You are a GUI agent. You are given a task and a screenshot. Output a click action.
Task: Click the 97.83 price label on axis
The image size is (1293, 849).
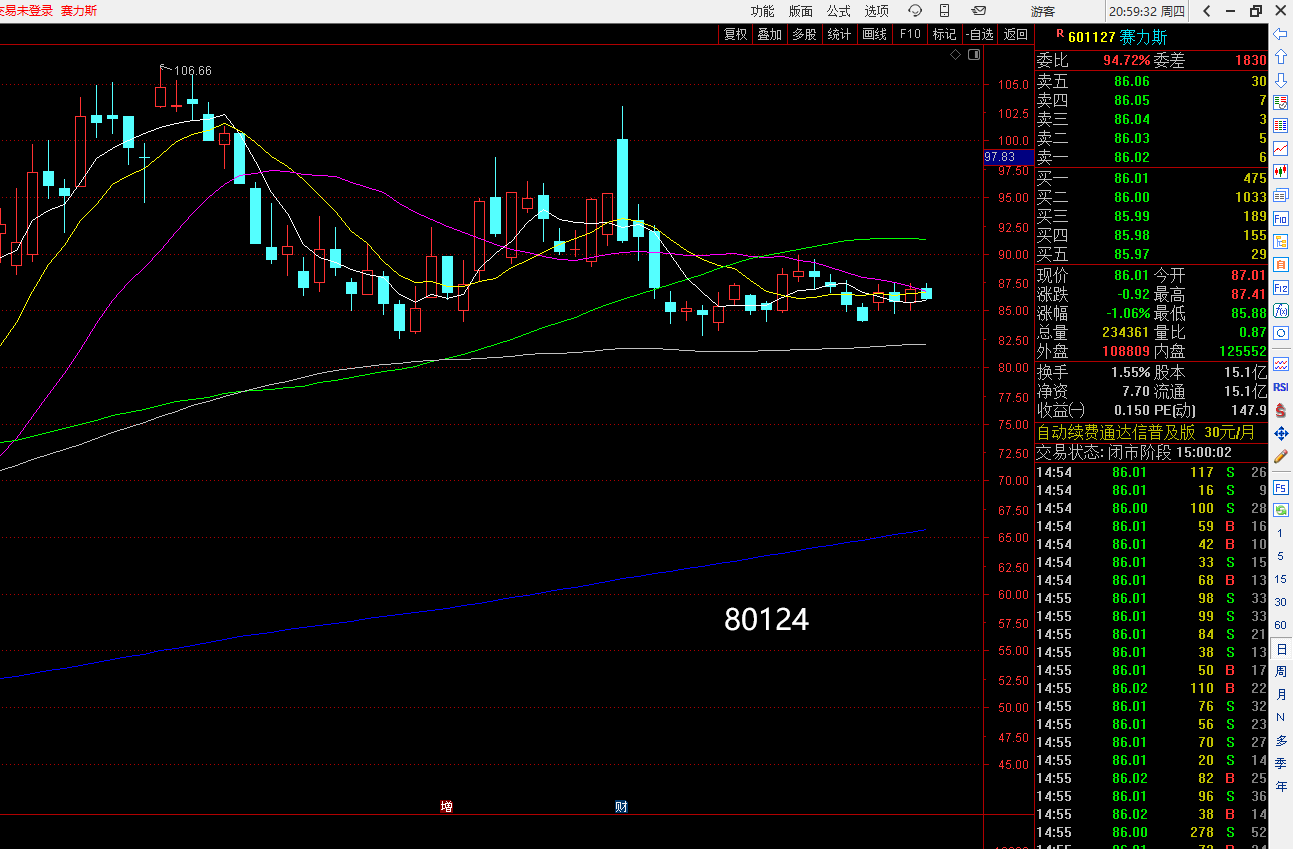[1000, 157]
